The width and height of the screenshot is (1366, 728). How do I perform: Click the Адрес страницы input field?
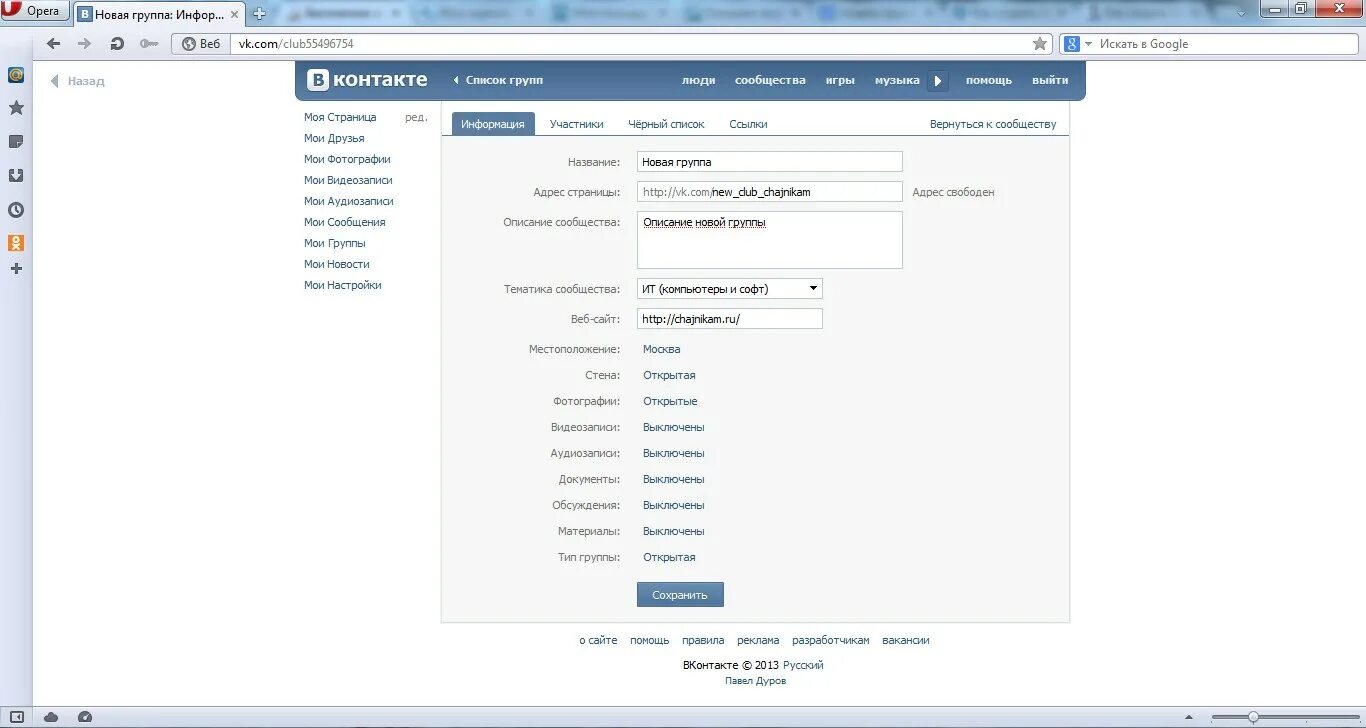pos(770,192)
